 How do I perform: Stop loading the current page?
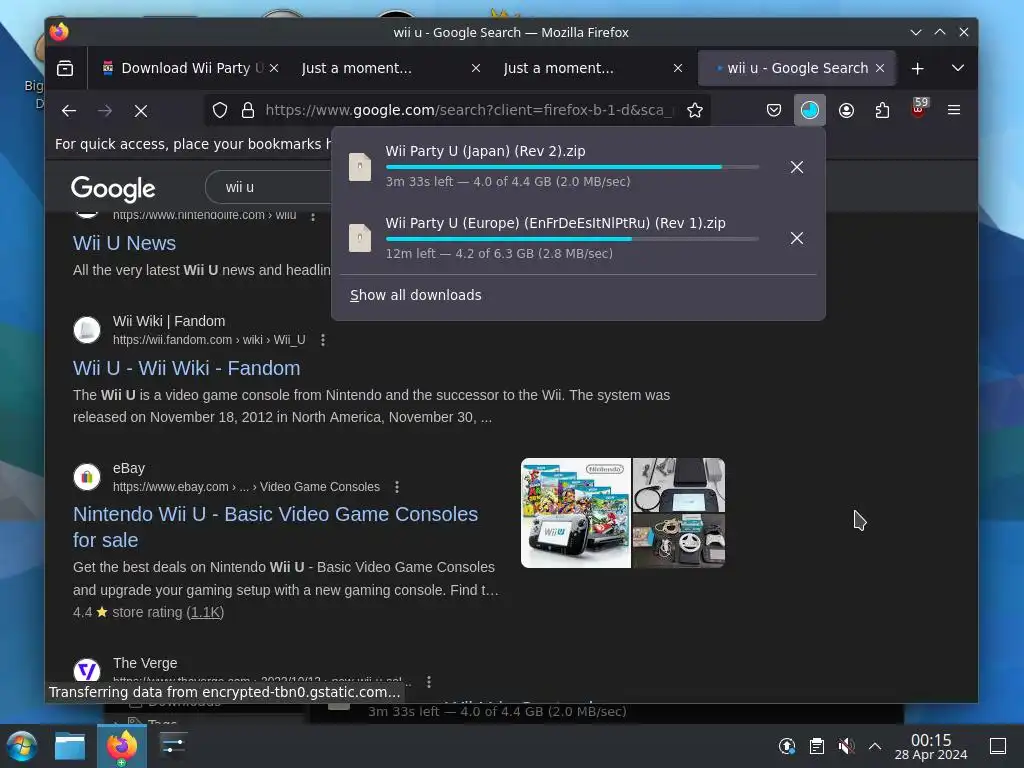pyautogui.click(x=140, y=110)
